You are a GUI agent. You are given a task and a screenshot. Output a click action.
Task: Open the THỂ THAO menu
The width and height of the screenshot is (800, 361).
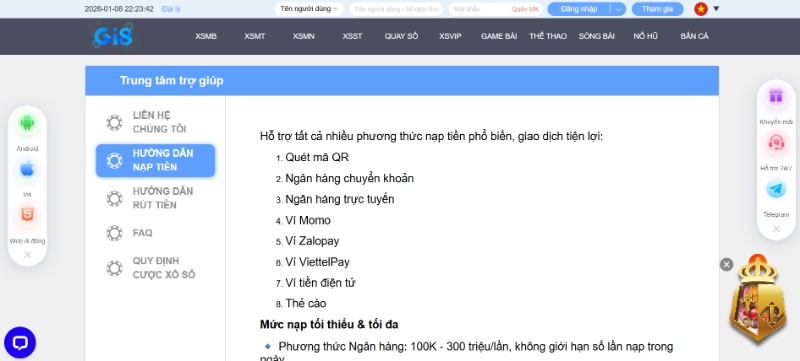coord(548,36)
